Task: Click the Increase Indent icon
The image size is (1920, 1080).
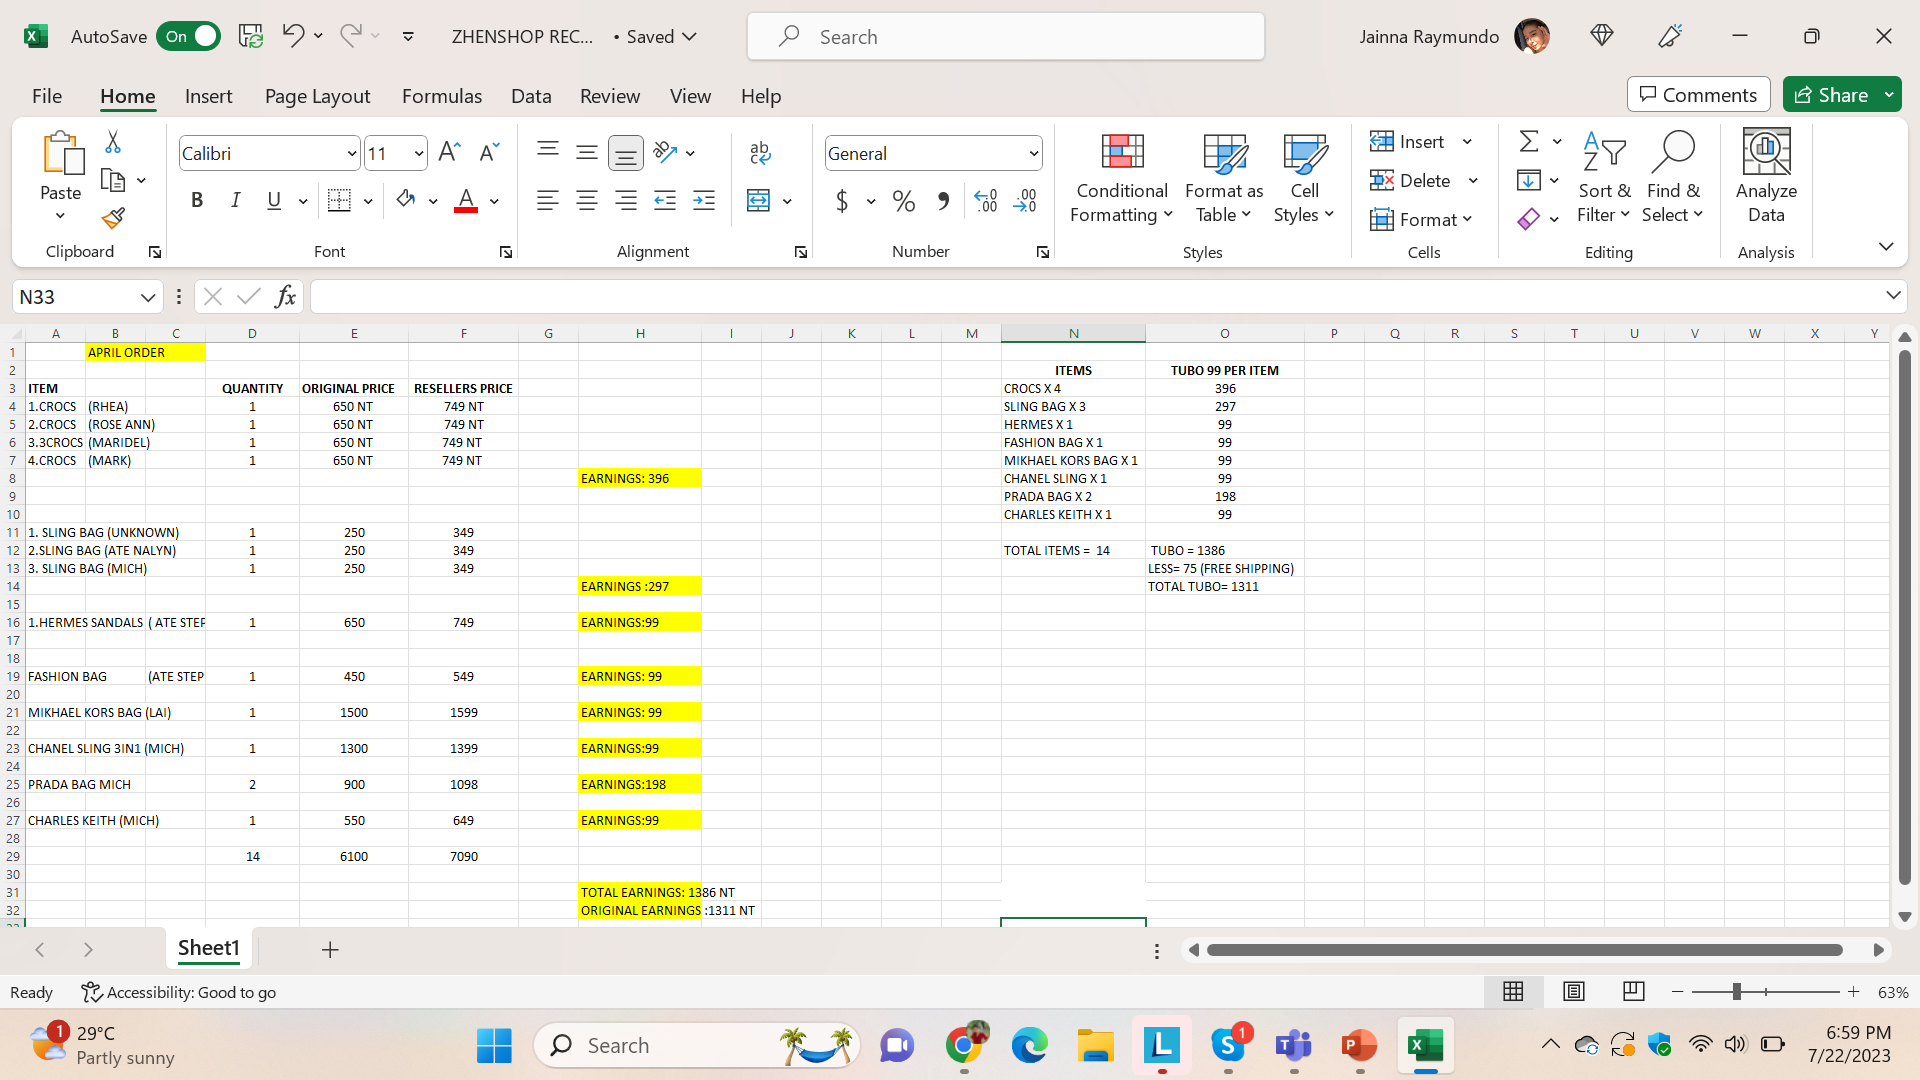Action: click(x=704, y=200)
